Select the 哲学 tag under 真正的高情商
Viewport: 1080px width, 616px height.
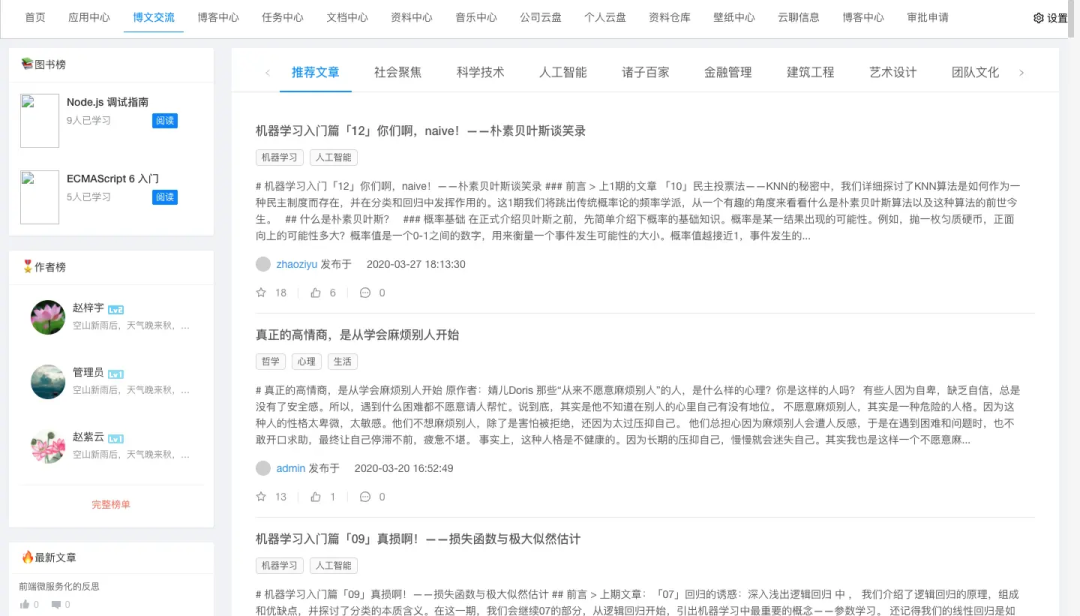click(x=270, y=362)
